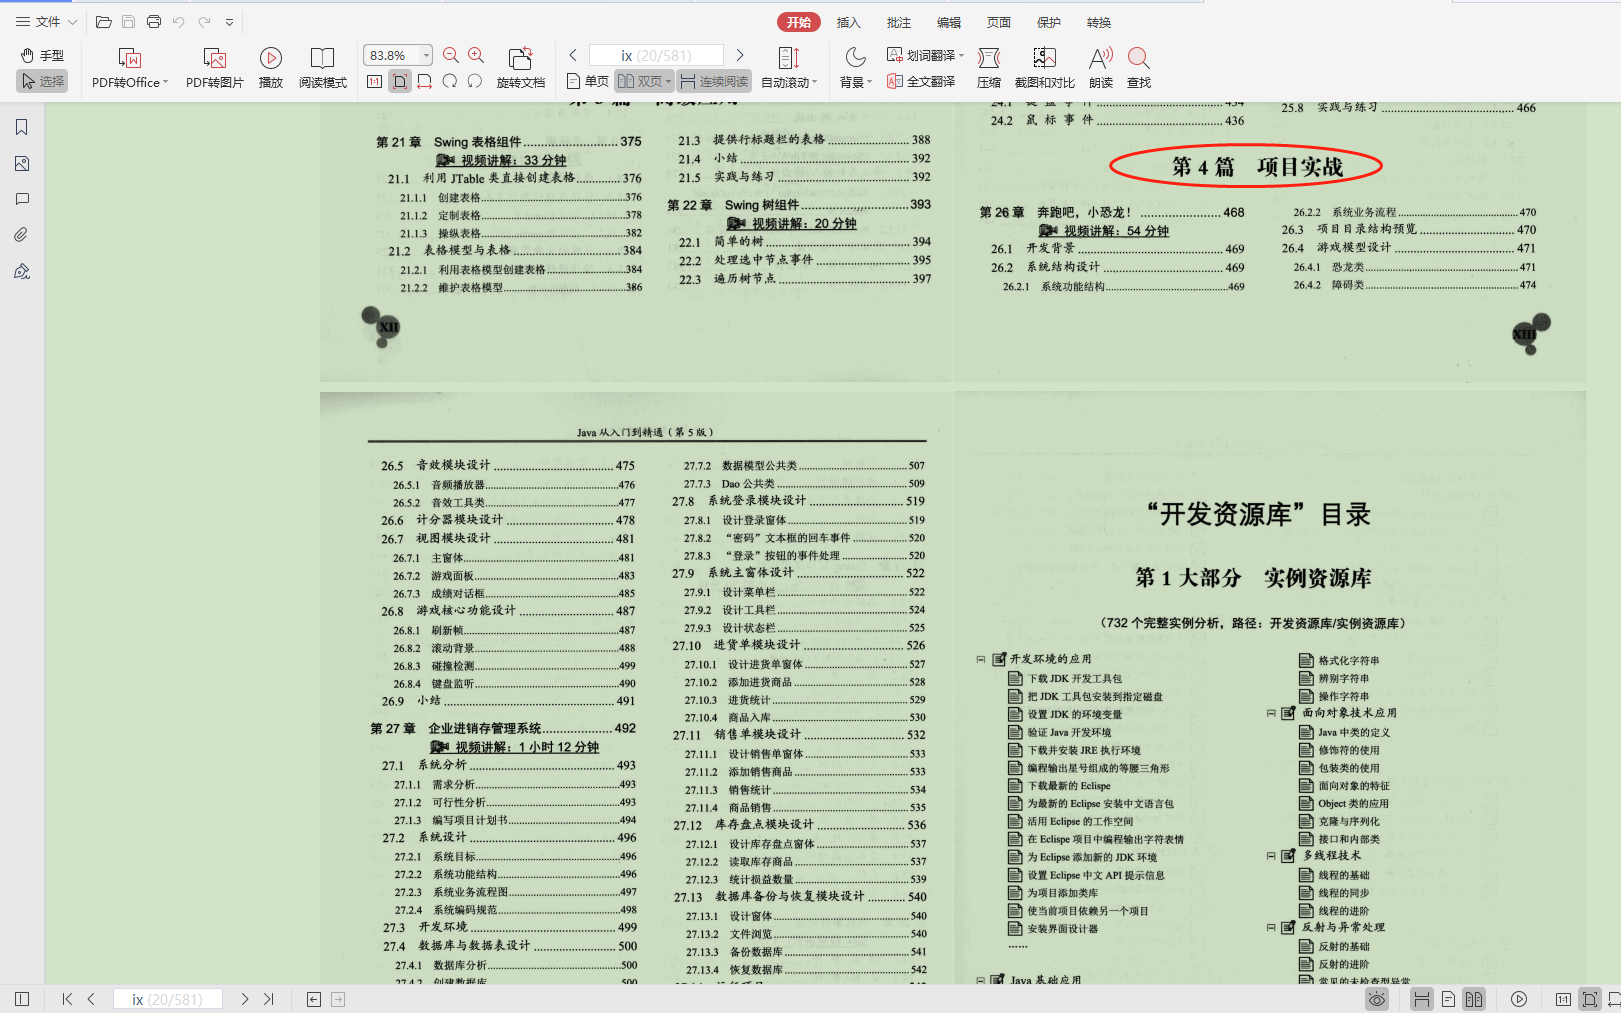The height and width of the screenshot is (1013, 1621).
Task: Jump to first page in status bar
Action: 67,999
